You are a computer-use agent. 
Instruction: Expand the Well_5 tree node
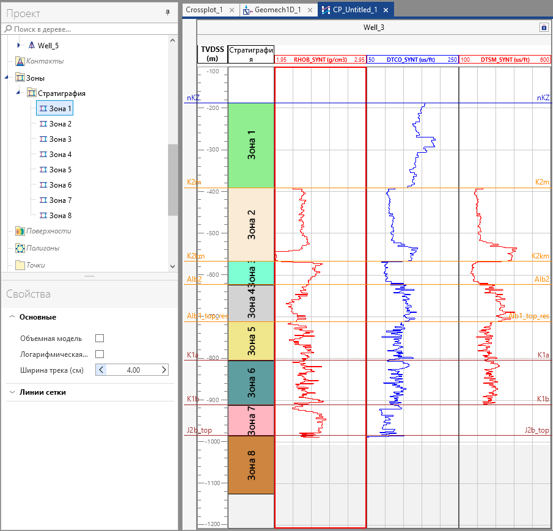pos(18,45)
